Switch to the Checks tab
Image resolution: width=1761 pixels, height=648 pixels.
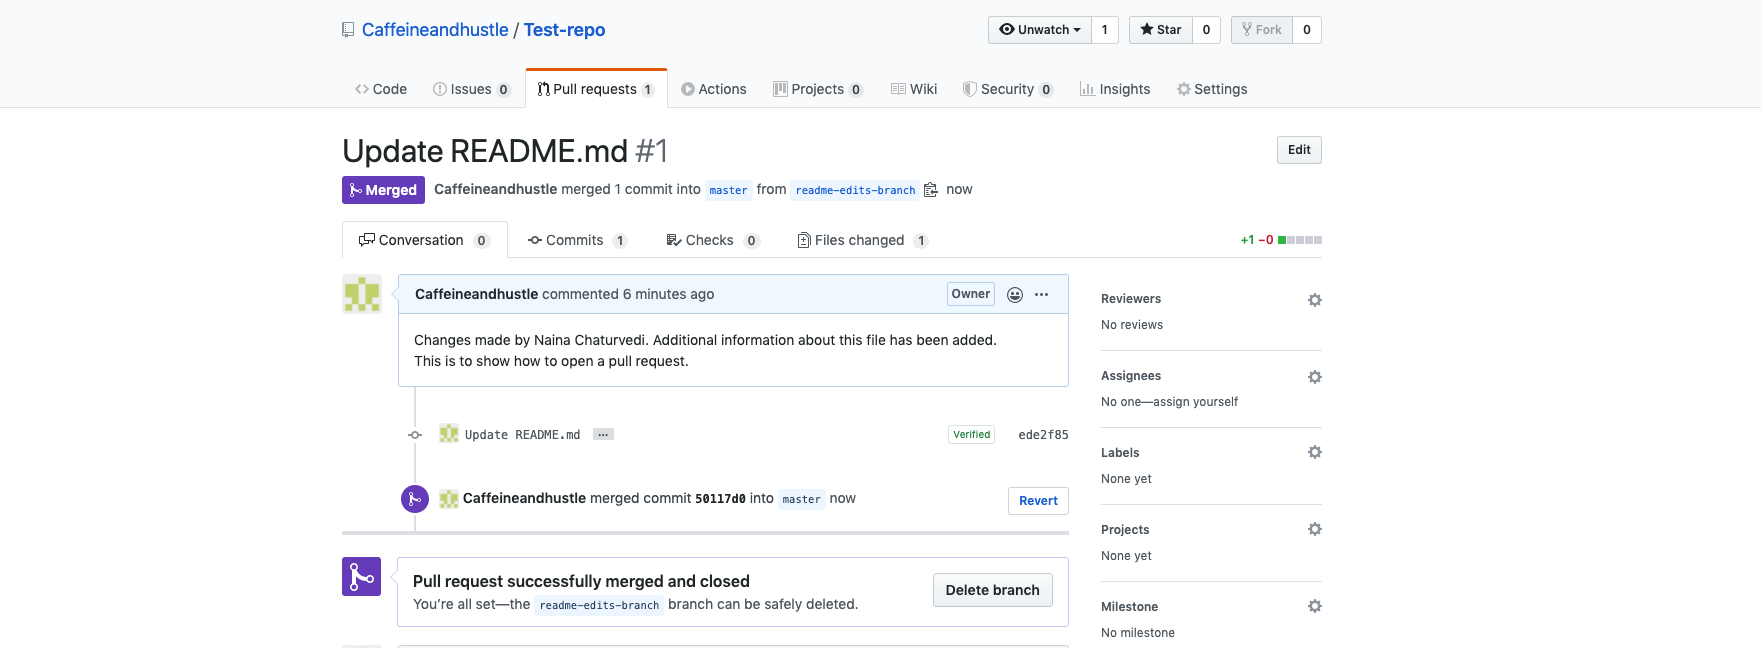(x=713, y=240)
